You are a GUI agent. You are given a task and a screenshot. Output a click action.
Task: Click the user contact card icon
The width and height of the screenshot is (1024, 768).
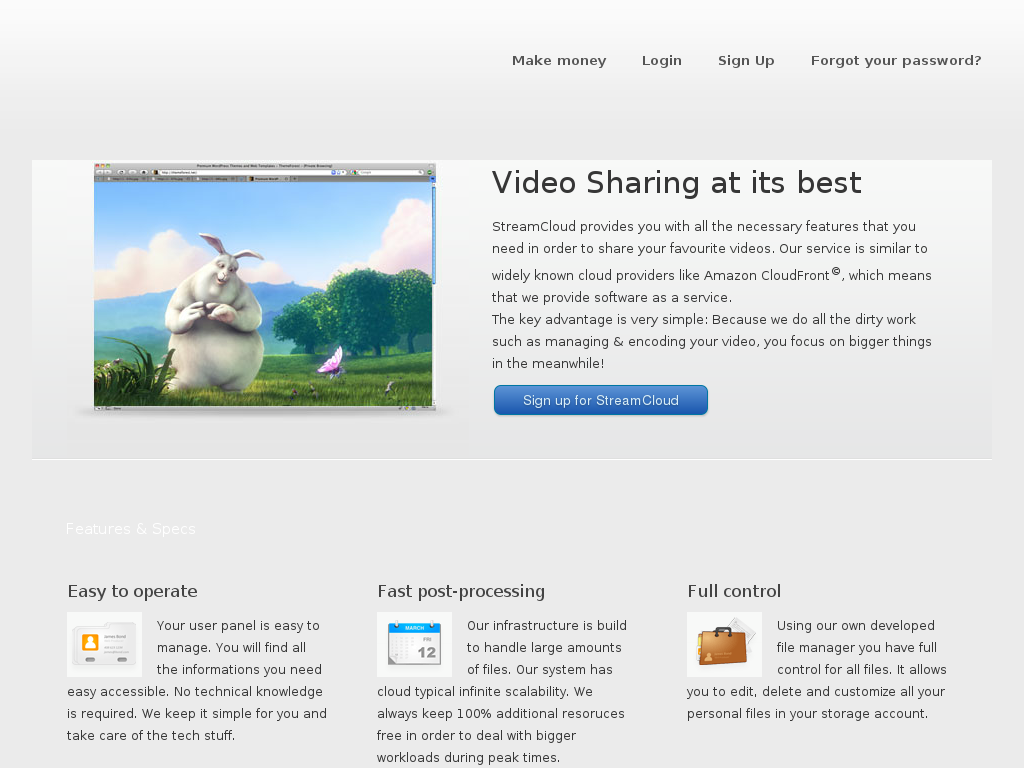click(x=104, y=645)
